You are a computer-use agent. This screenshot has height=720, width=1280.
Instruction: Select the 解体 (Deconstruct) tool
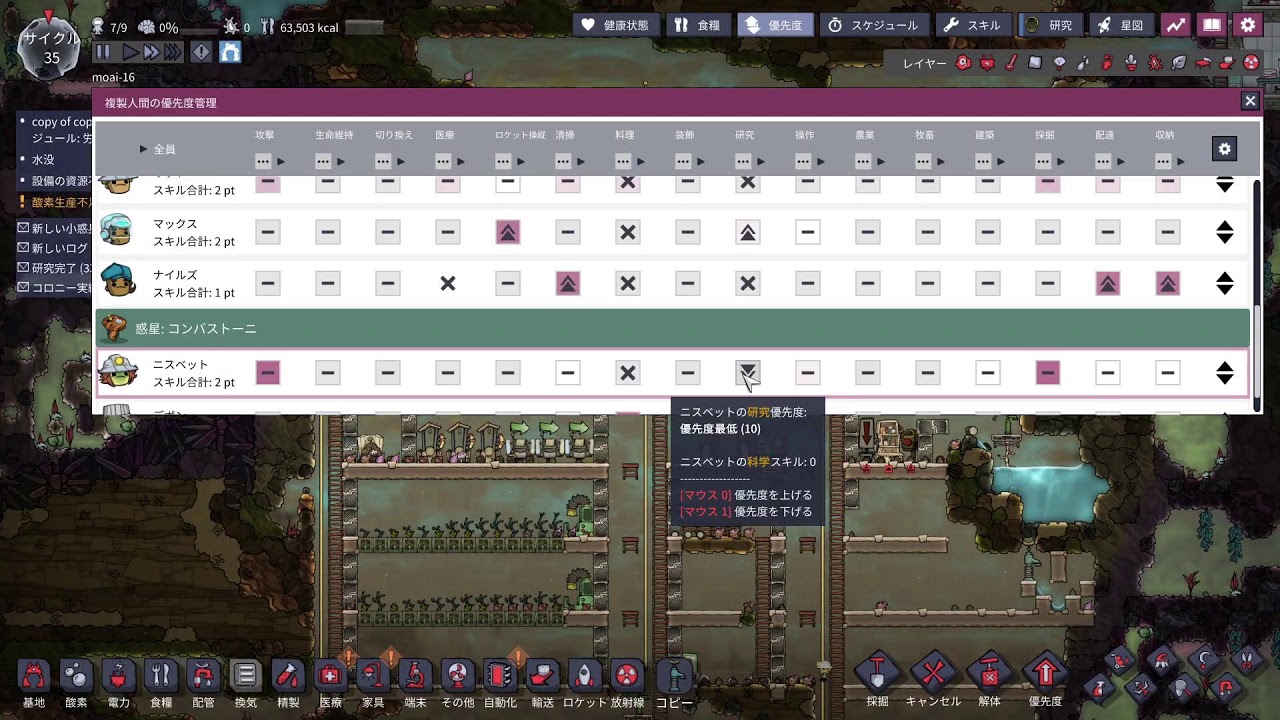[989, 675]
